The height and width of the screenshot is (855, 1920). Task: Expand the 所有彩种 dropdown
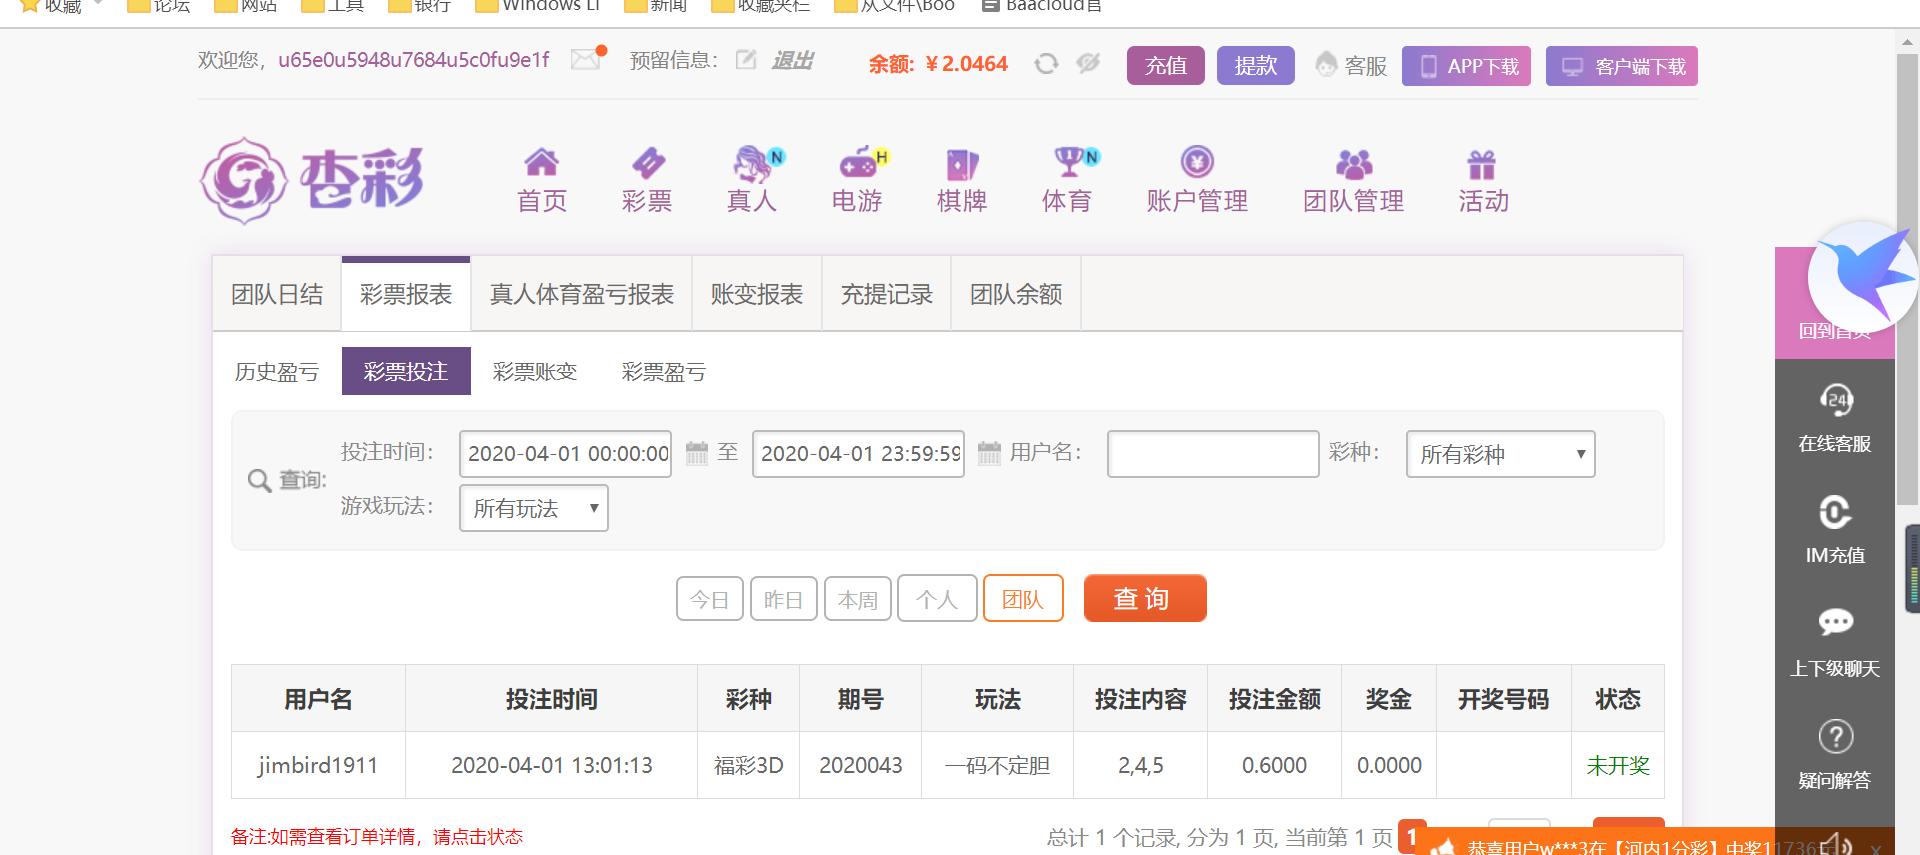coord(1500,454)
